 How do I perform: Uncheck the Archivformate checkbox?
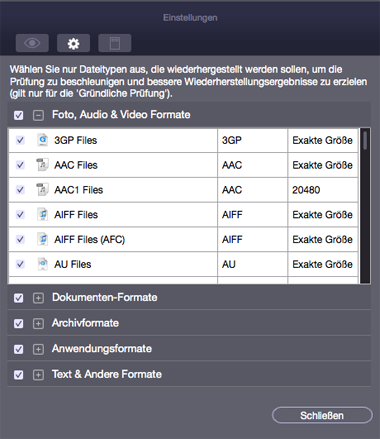pos(19,323)
